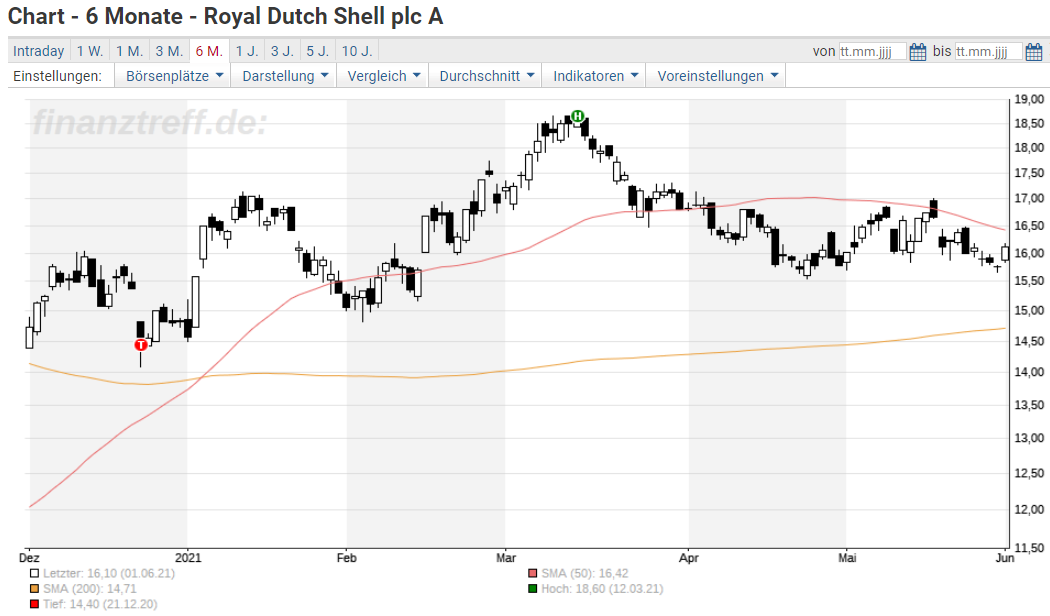The width and height of the screenshot is (1050, 616).
Task: Click the 'von' start date field
Action: coord(873,52)
